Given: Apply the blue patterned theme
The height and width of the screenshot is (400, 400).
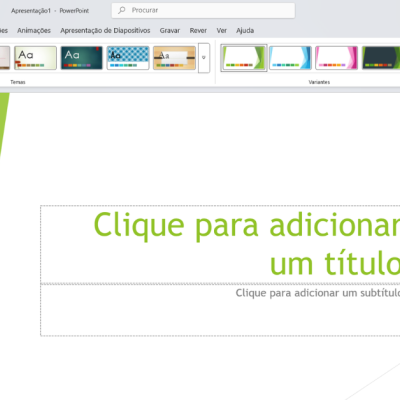Looking at the screenshot, I should 128,58.
